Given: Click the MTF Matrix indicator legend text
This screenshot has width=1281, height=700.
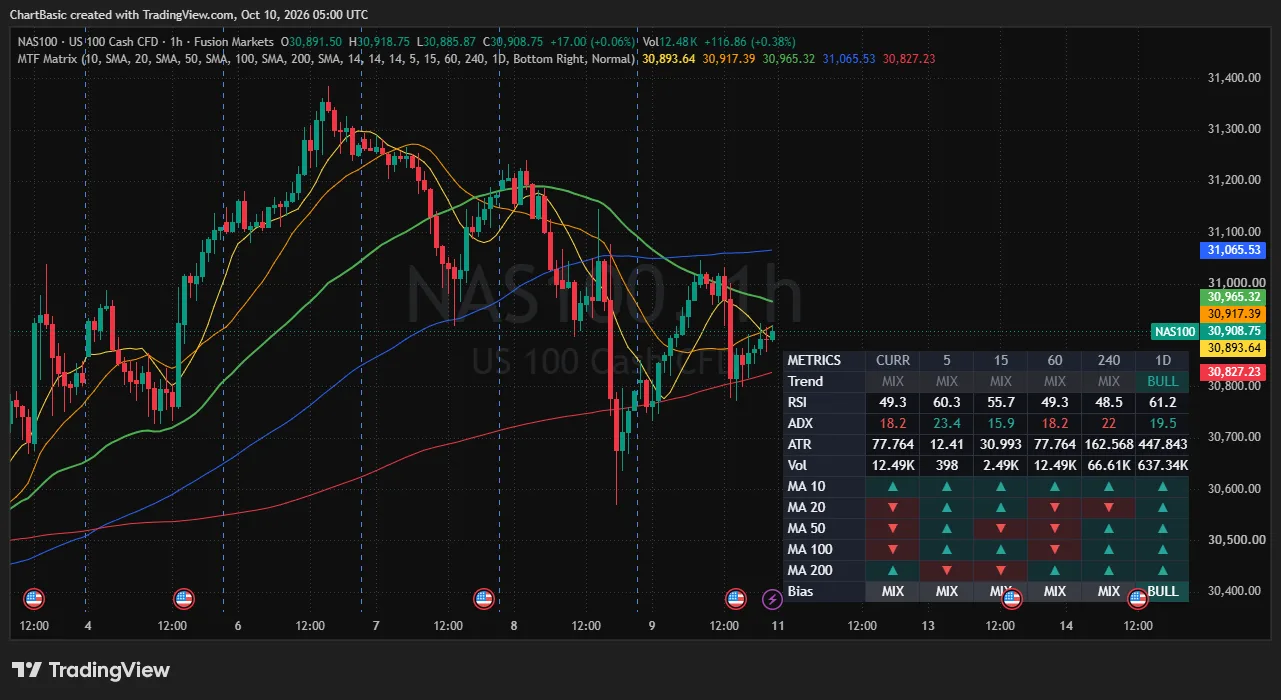Looking at the screenshot, I should (325, 59).
